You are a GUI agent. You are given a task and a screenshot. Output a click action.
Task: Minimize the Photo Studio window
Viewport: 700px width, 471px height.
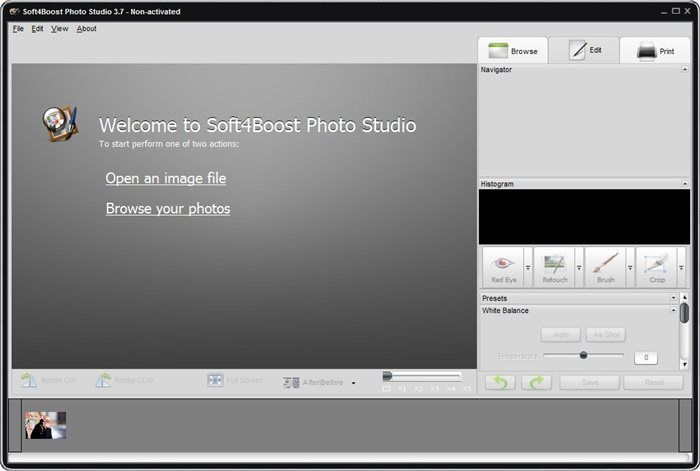coord(664,12)
